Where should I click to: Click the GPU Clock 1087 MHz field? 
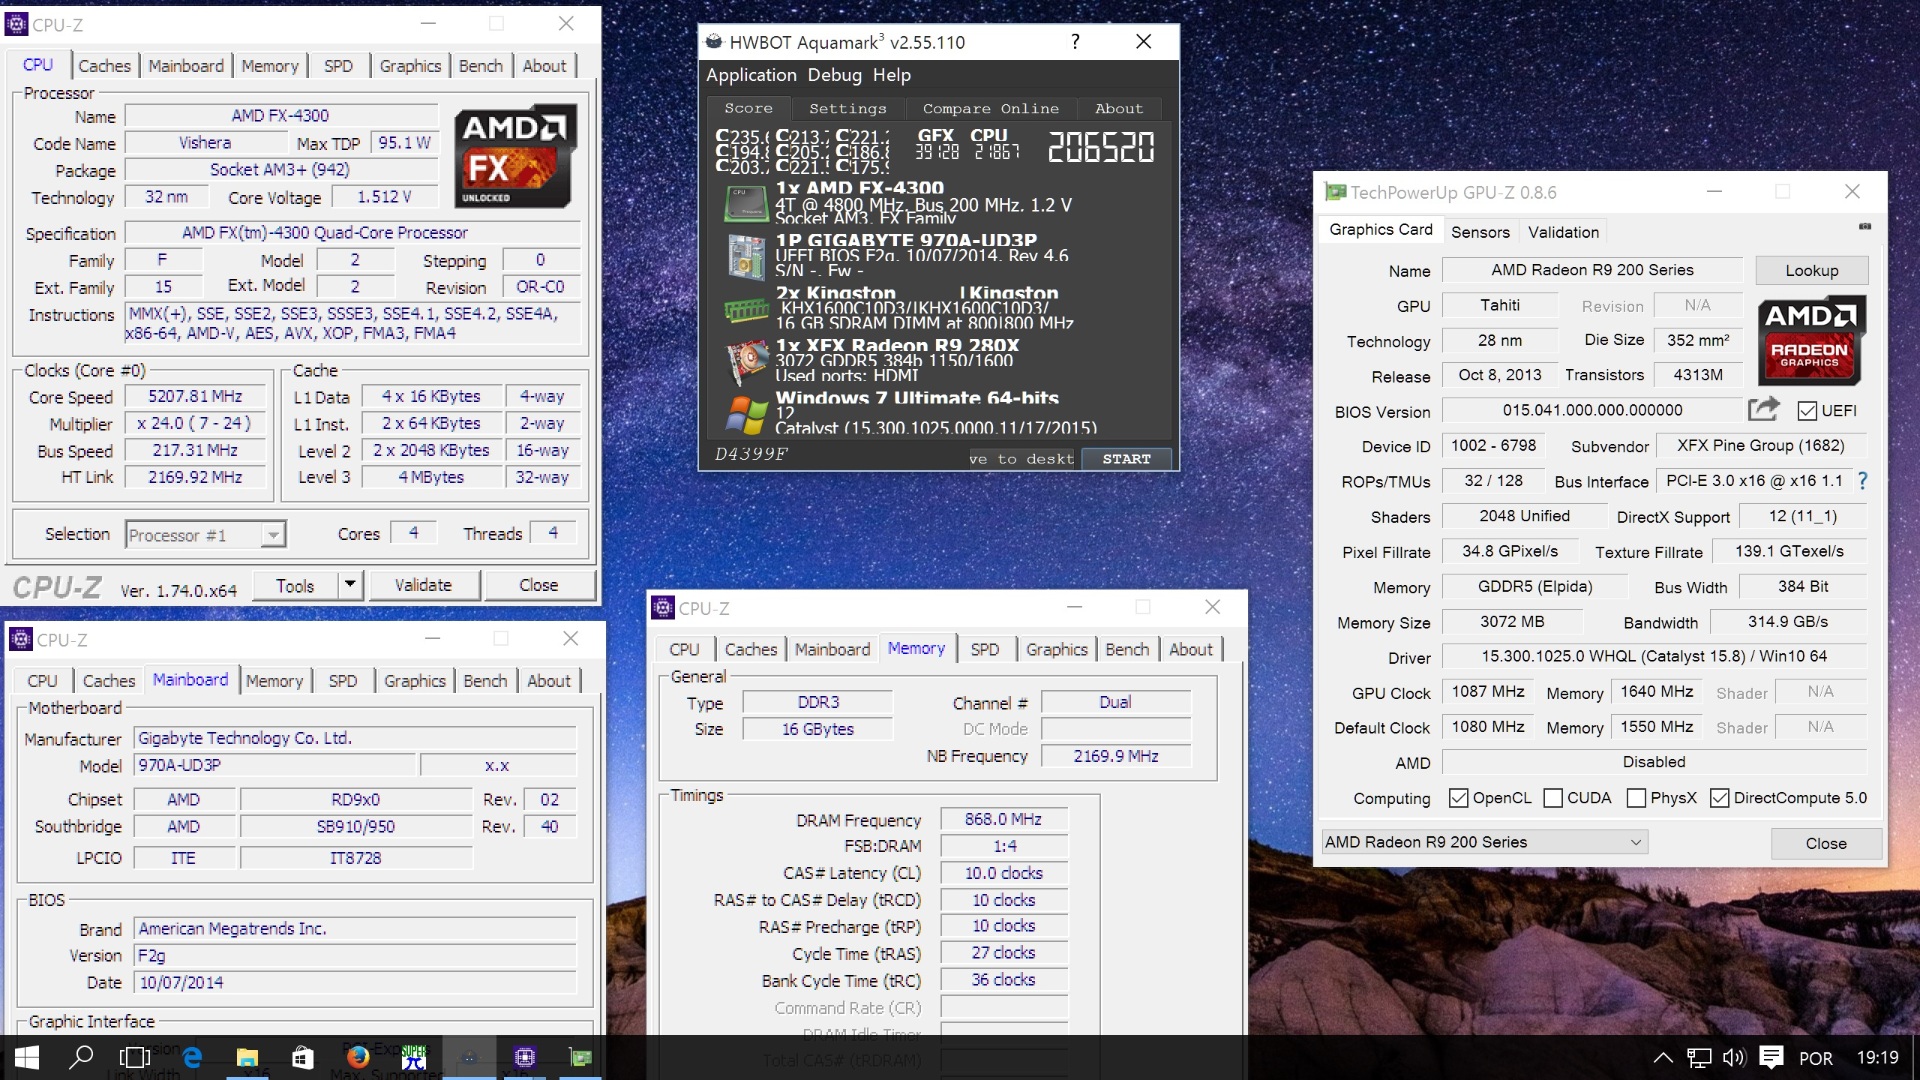[1488, 692]
